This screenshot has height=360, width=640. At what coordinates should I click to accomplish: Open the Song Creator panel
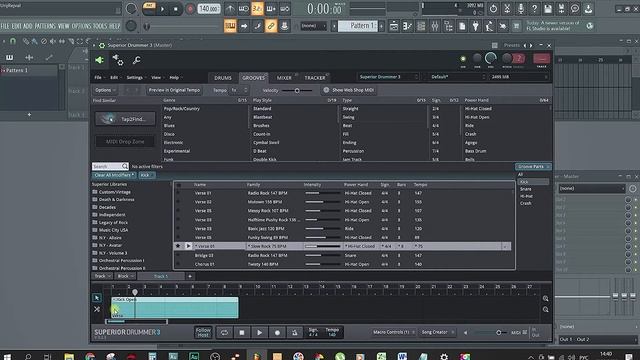[x=438, y=332]
